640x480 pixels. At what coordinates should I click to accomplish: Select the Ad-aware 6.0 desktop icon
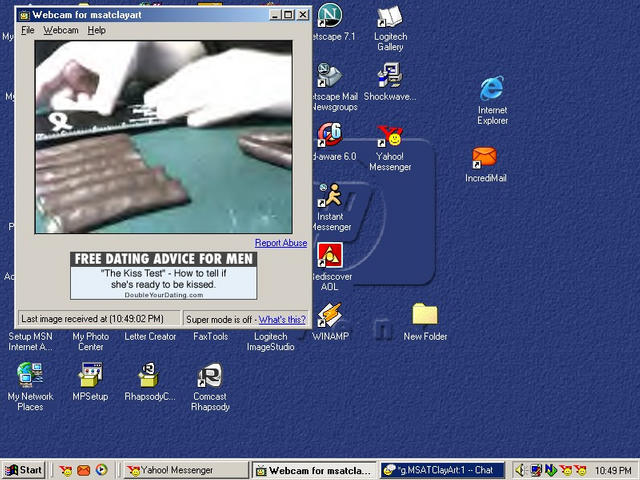(x=330, y=135)
